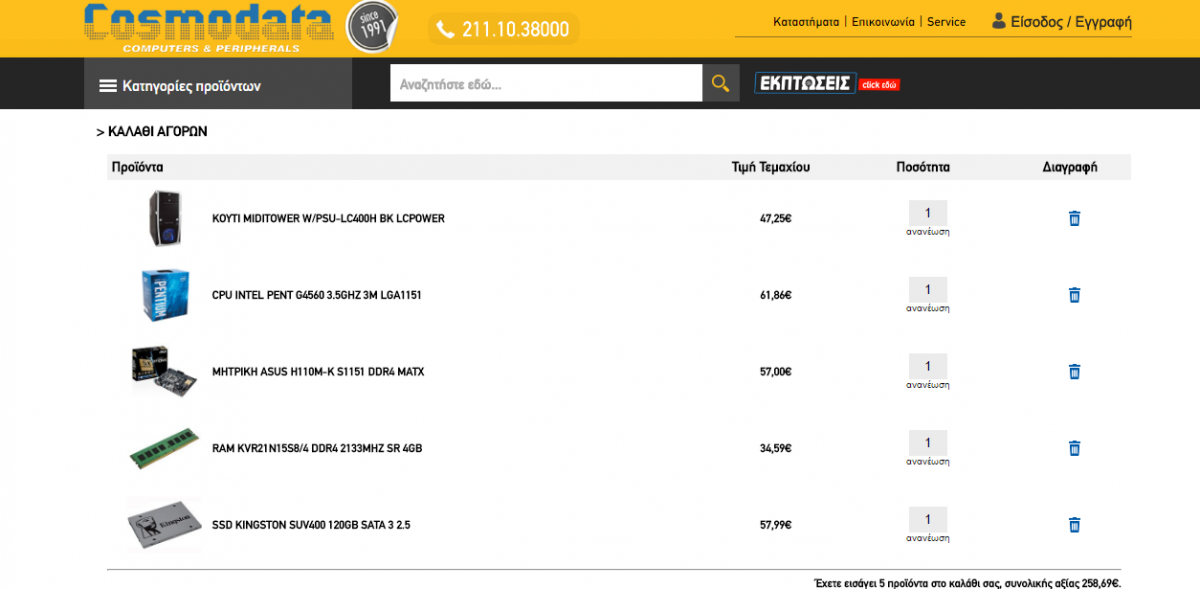
Task: Click the ΕΚΠΤΩΣΕΙΣ discounts banner
Action: [827, 83]
